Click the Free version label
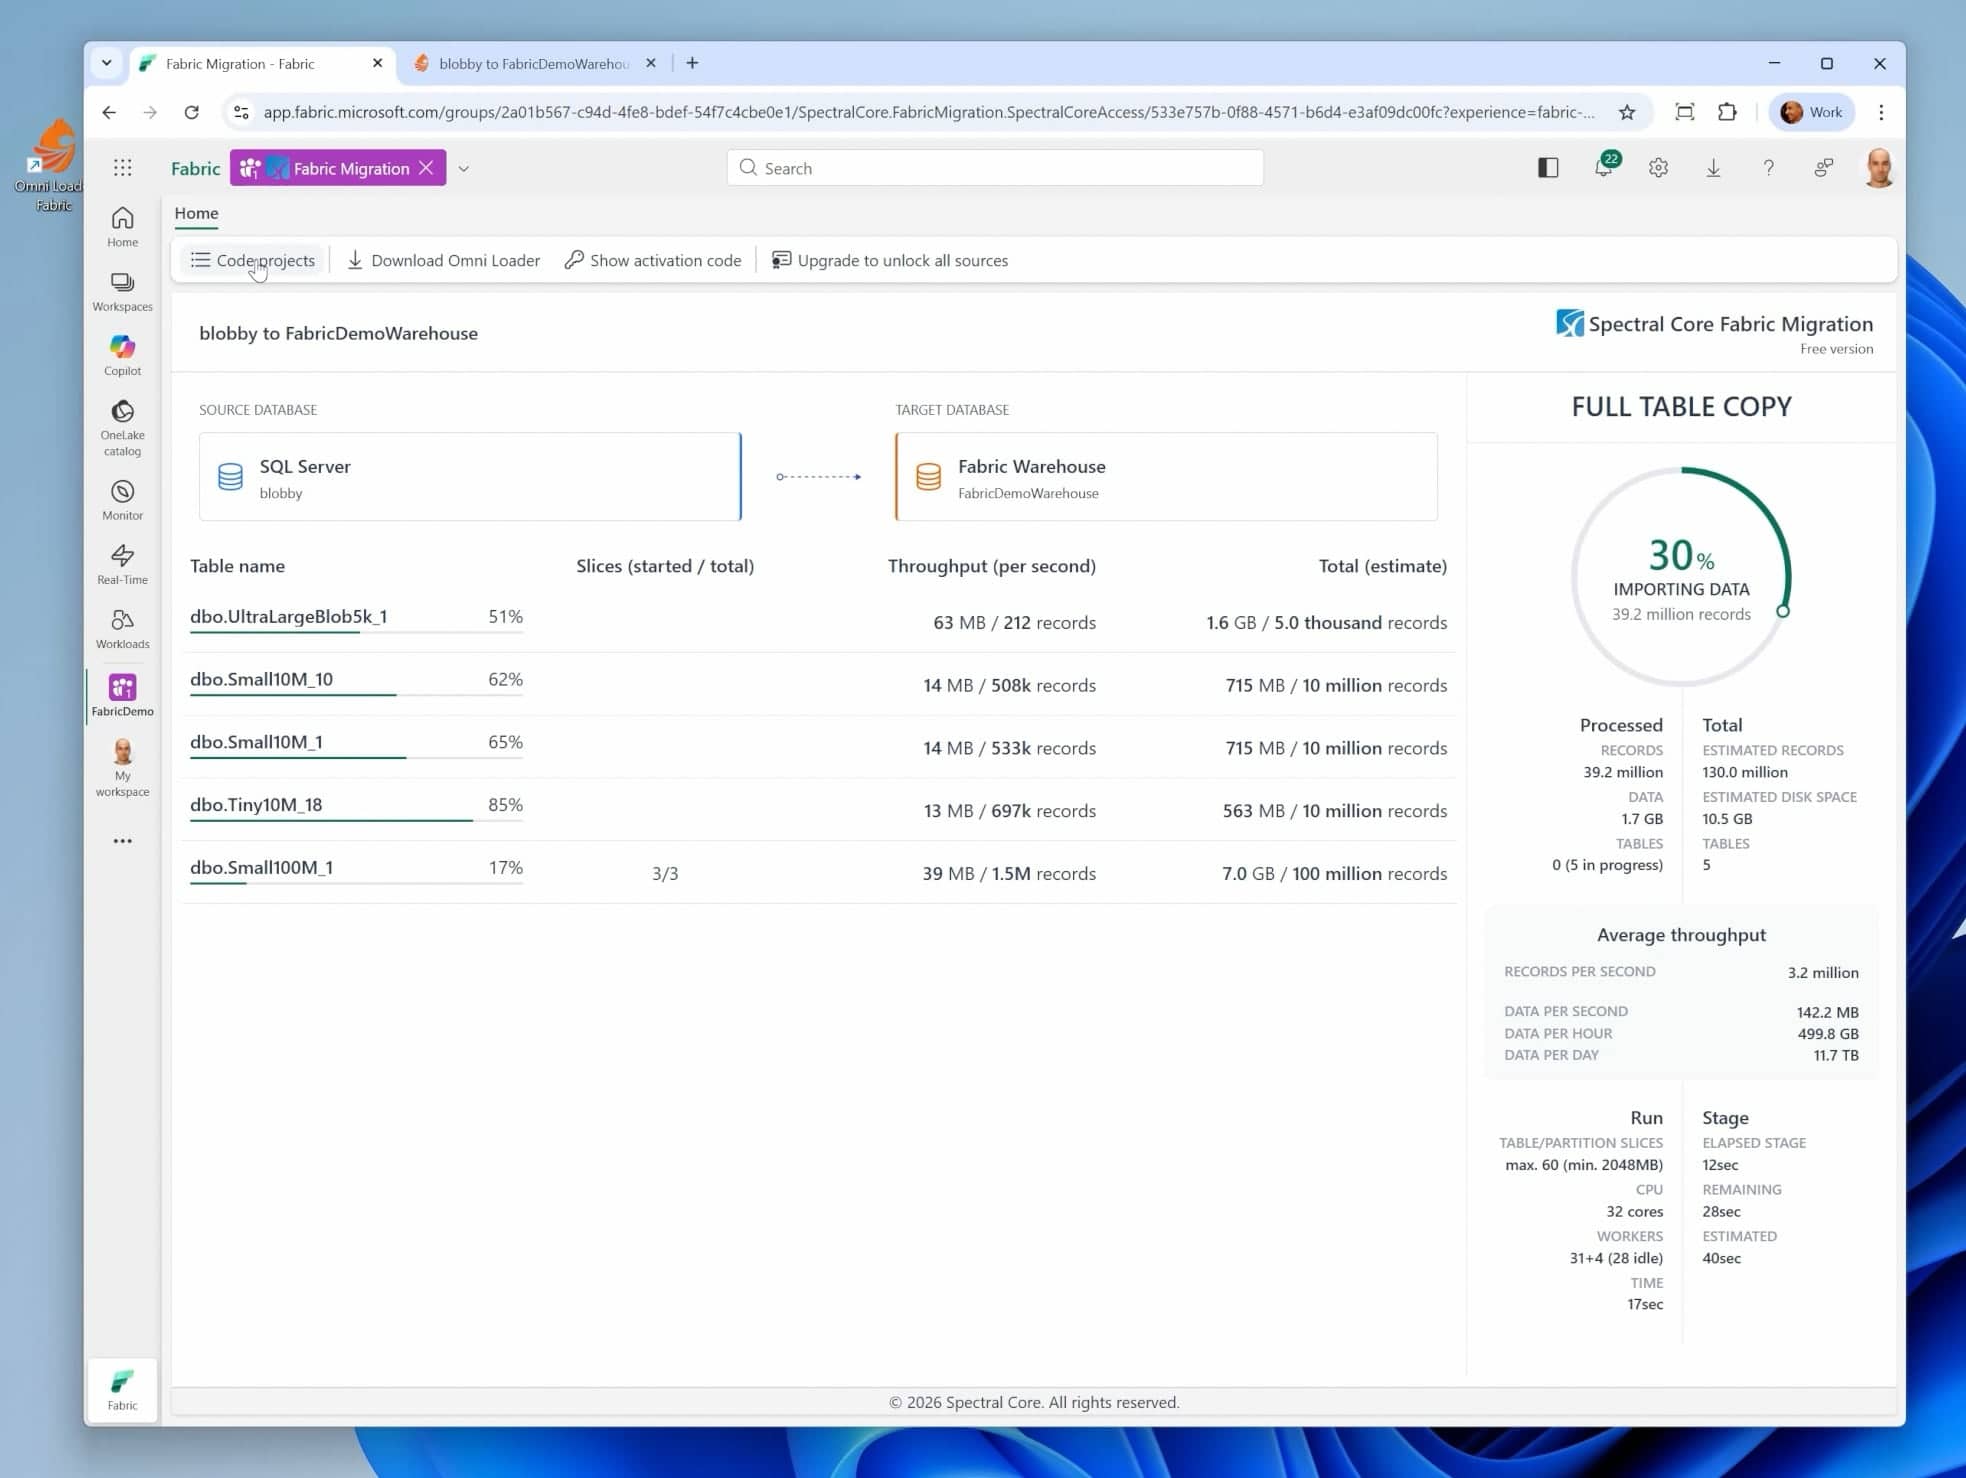1966x1478 pixels. point(1836,349)
